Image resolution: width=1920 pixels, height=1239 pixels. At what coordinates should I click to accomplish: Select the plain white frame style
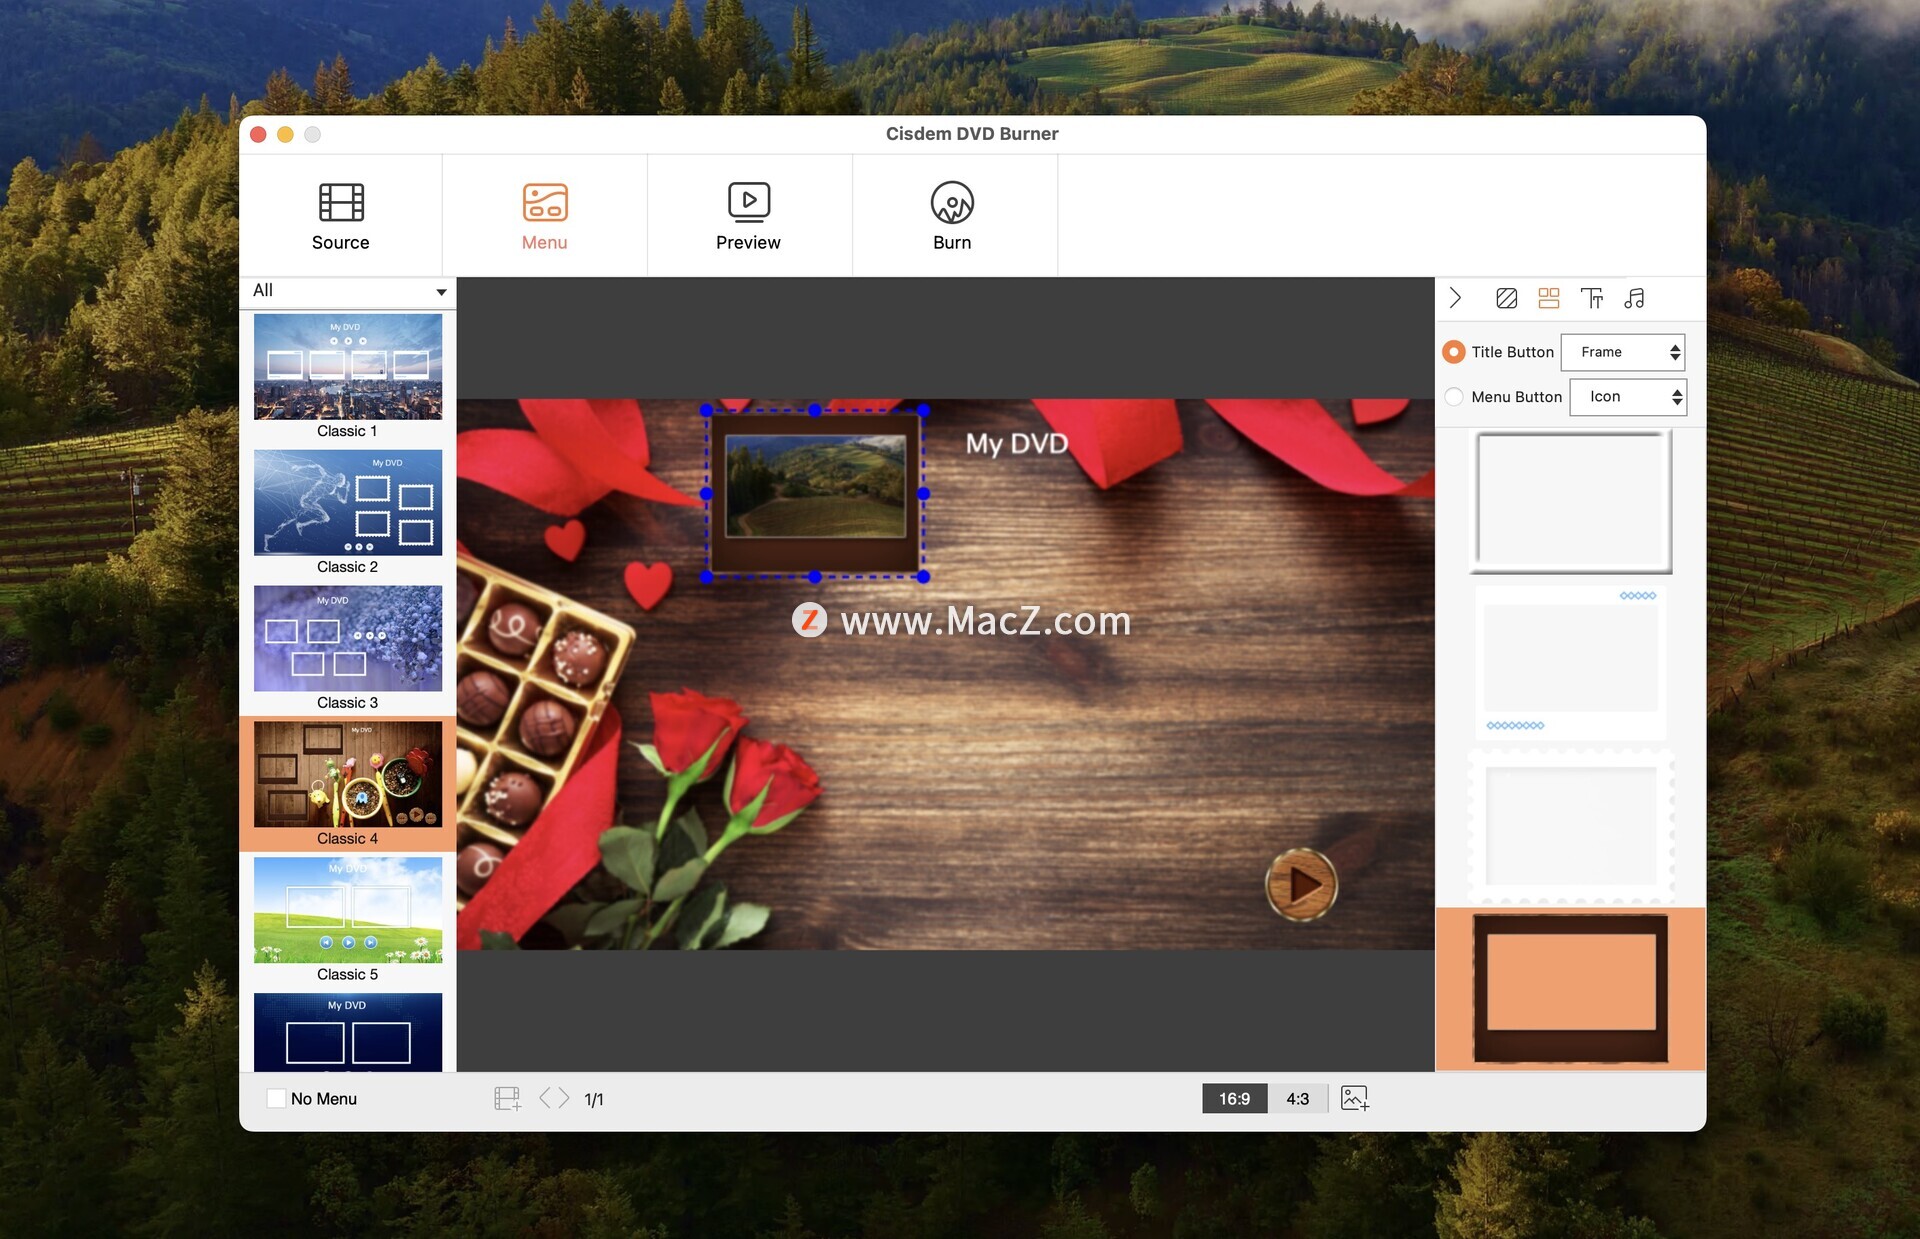click(x=1571, y=502)
